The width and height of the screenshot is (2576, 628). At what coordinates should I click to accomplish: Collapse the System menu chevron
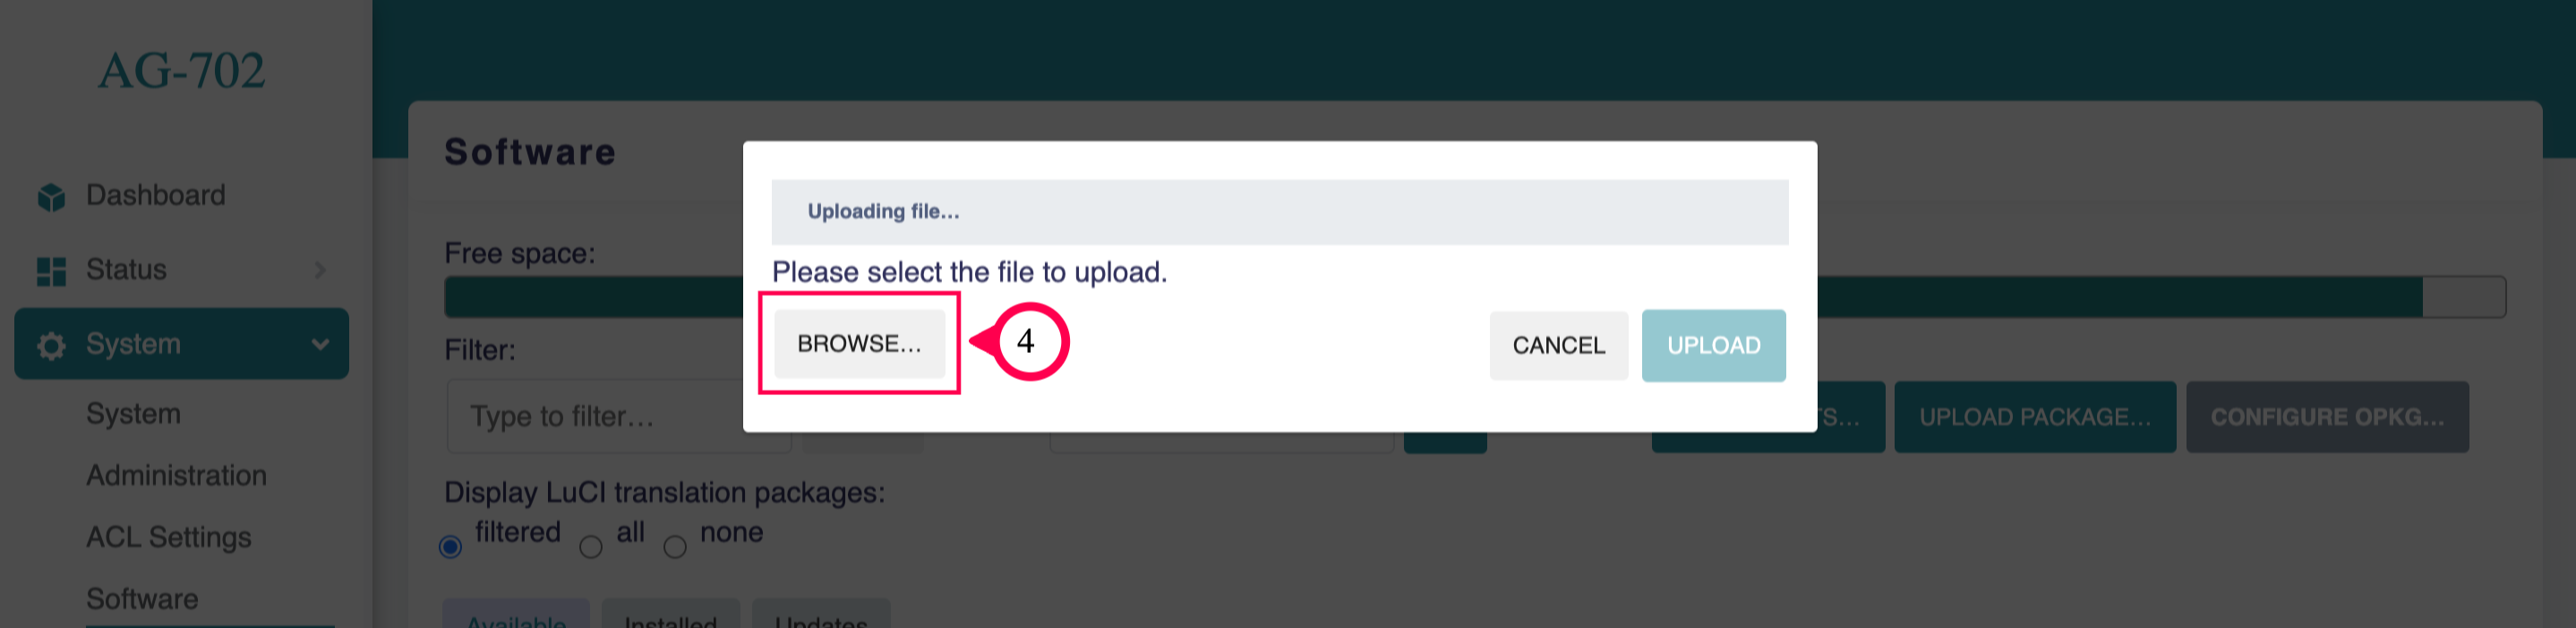click(320, 345)
